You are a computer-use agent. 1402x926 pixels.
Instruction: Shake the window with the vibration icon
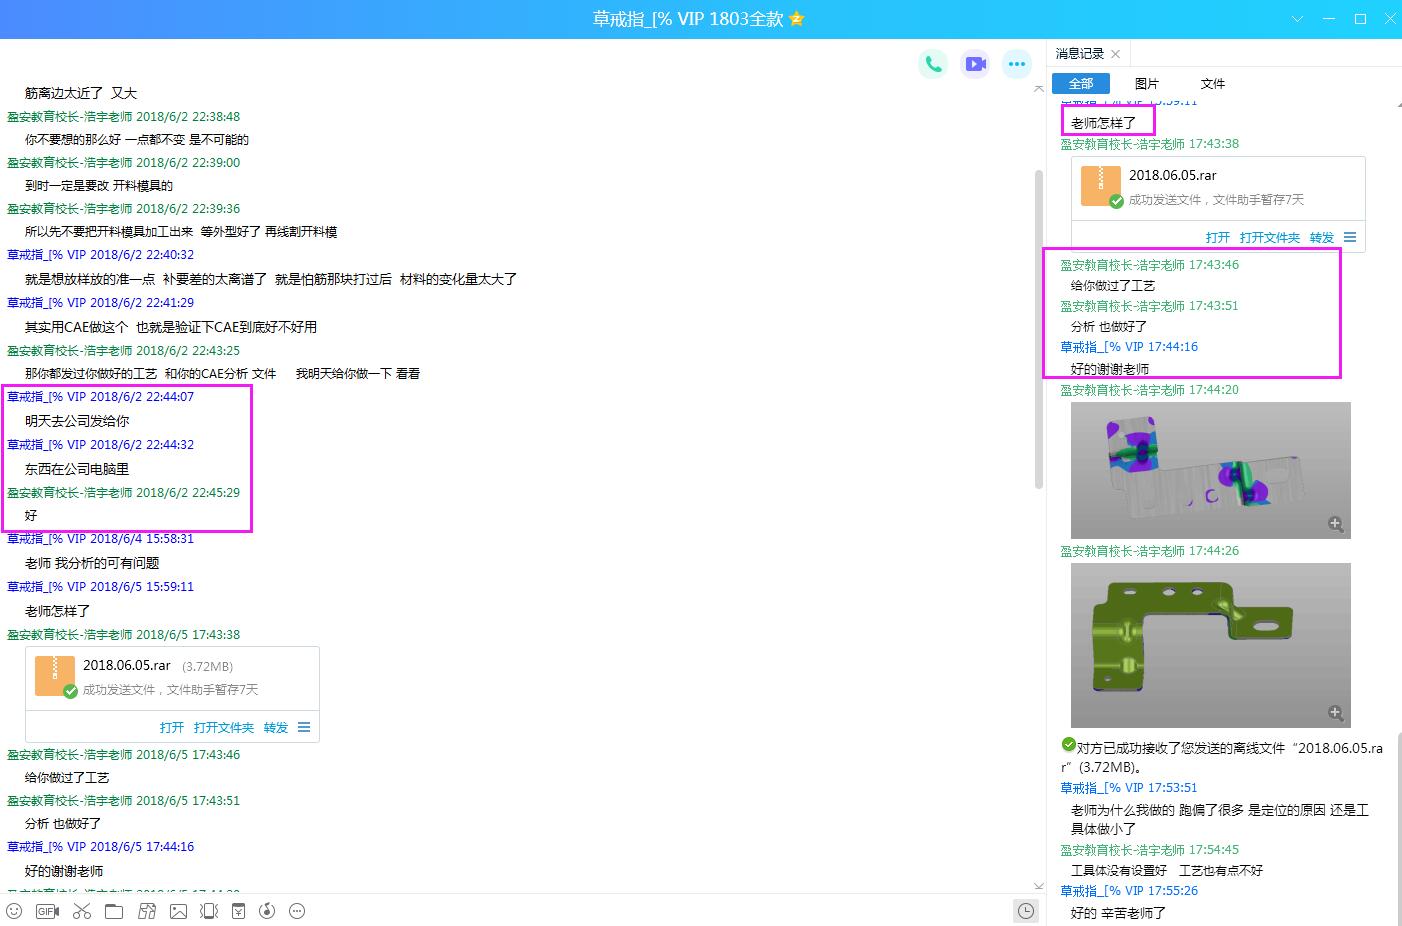coord(209,911)
